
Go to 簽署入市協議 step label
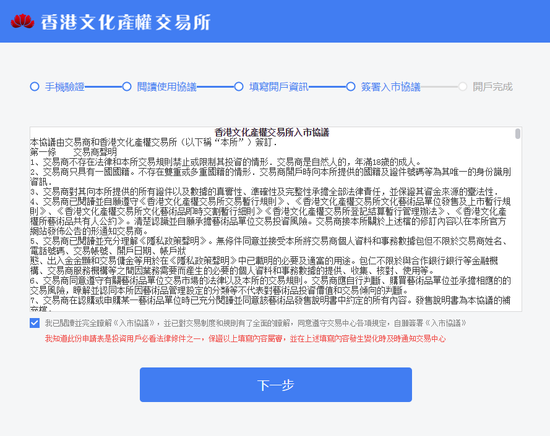(391, 87)
